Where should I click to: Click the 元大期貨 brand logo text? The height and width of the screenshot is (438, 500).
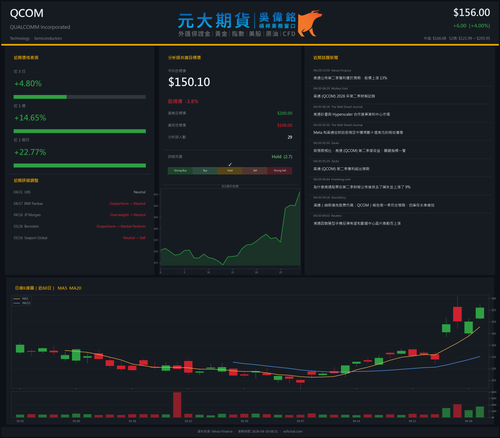pos(214,21)
